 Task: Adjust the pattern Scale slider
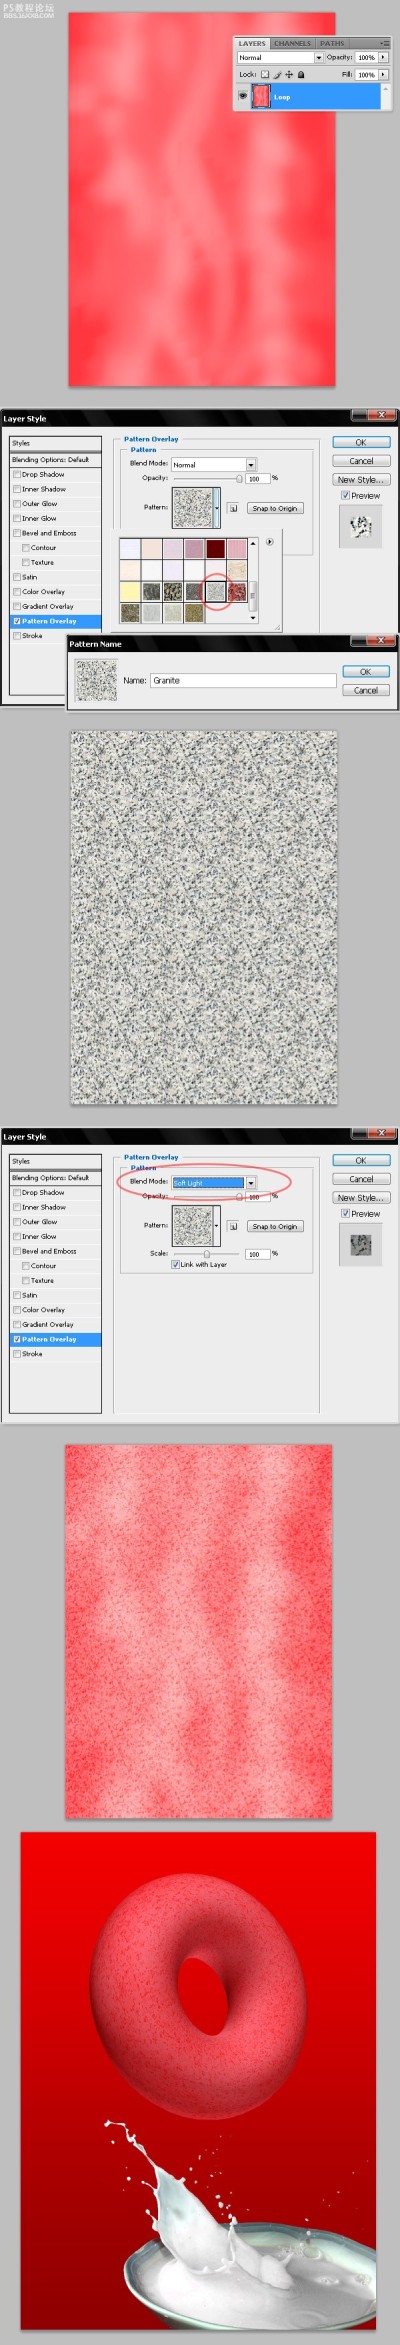point(207,1253)
